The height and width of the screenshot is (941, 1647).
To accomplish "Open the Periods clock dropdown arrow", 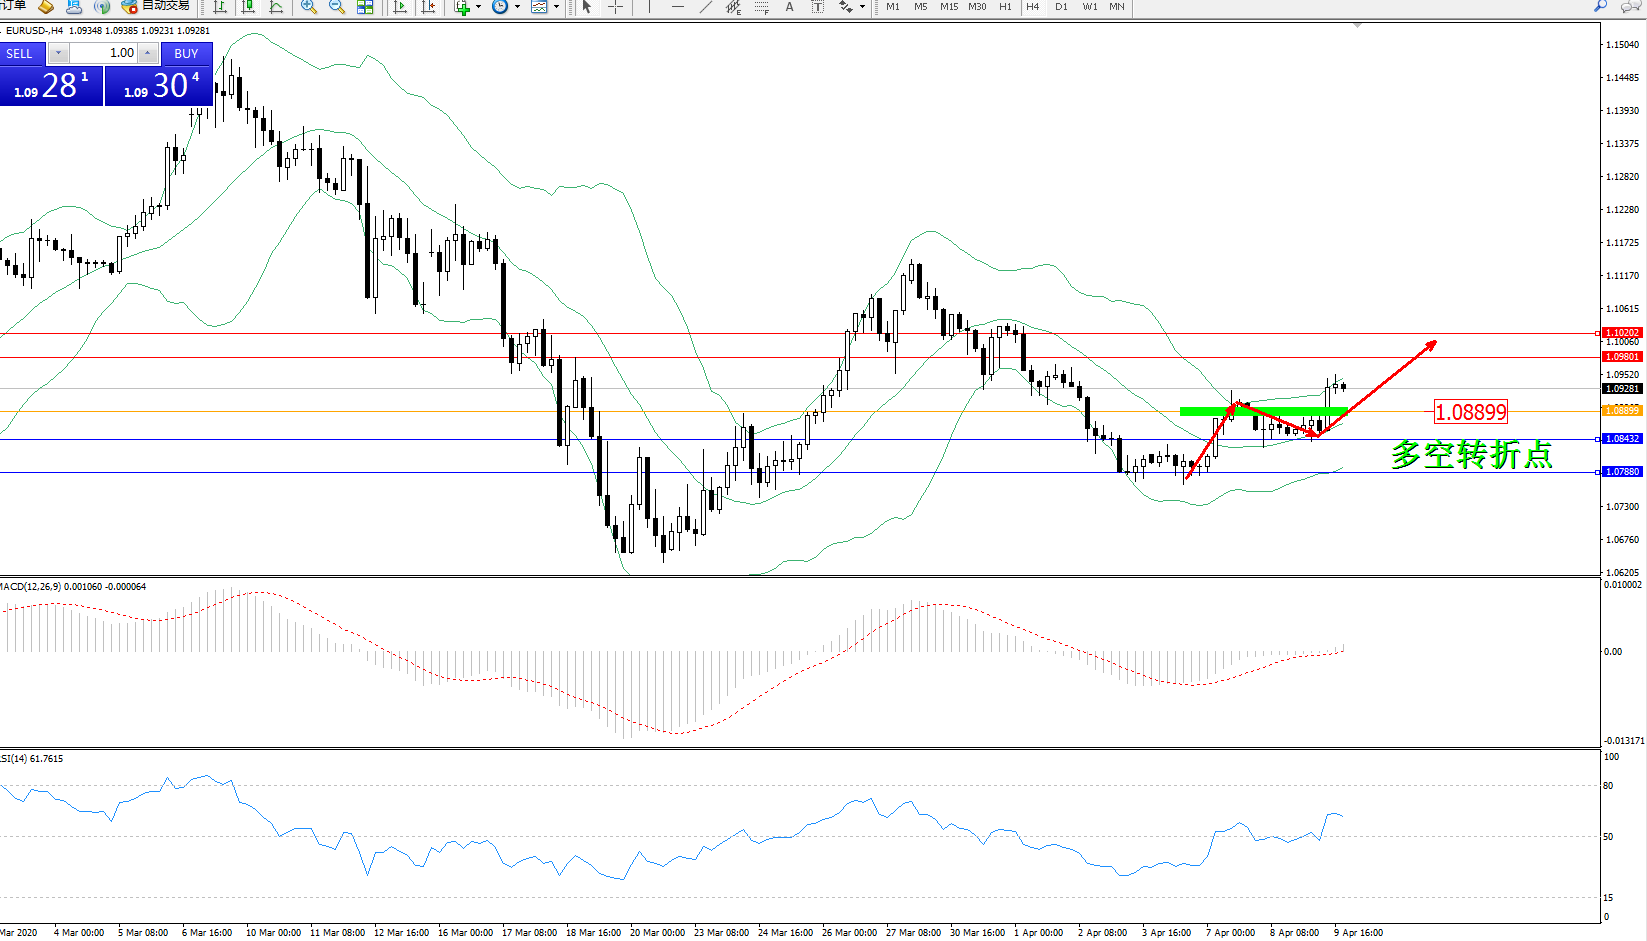I will (x=517, y=7).
